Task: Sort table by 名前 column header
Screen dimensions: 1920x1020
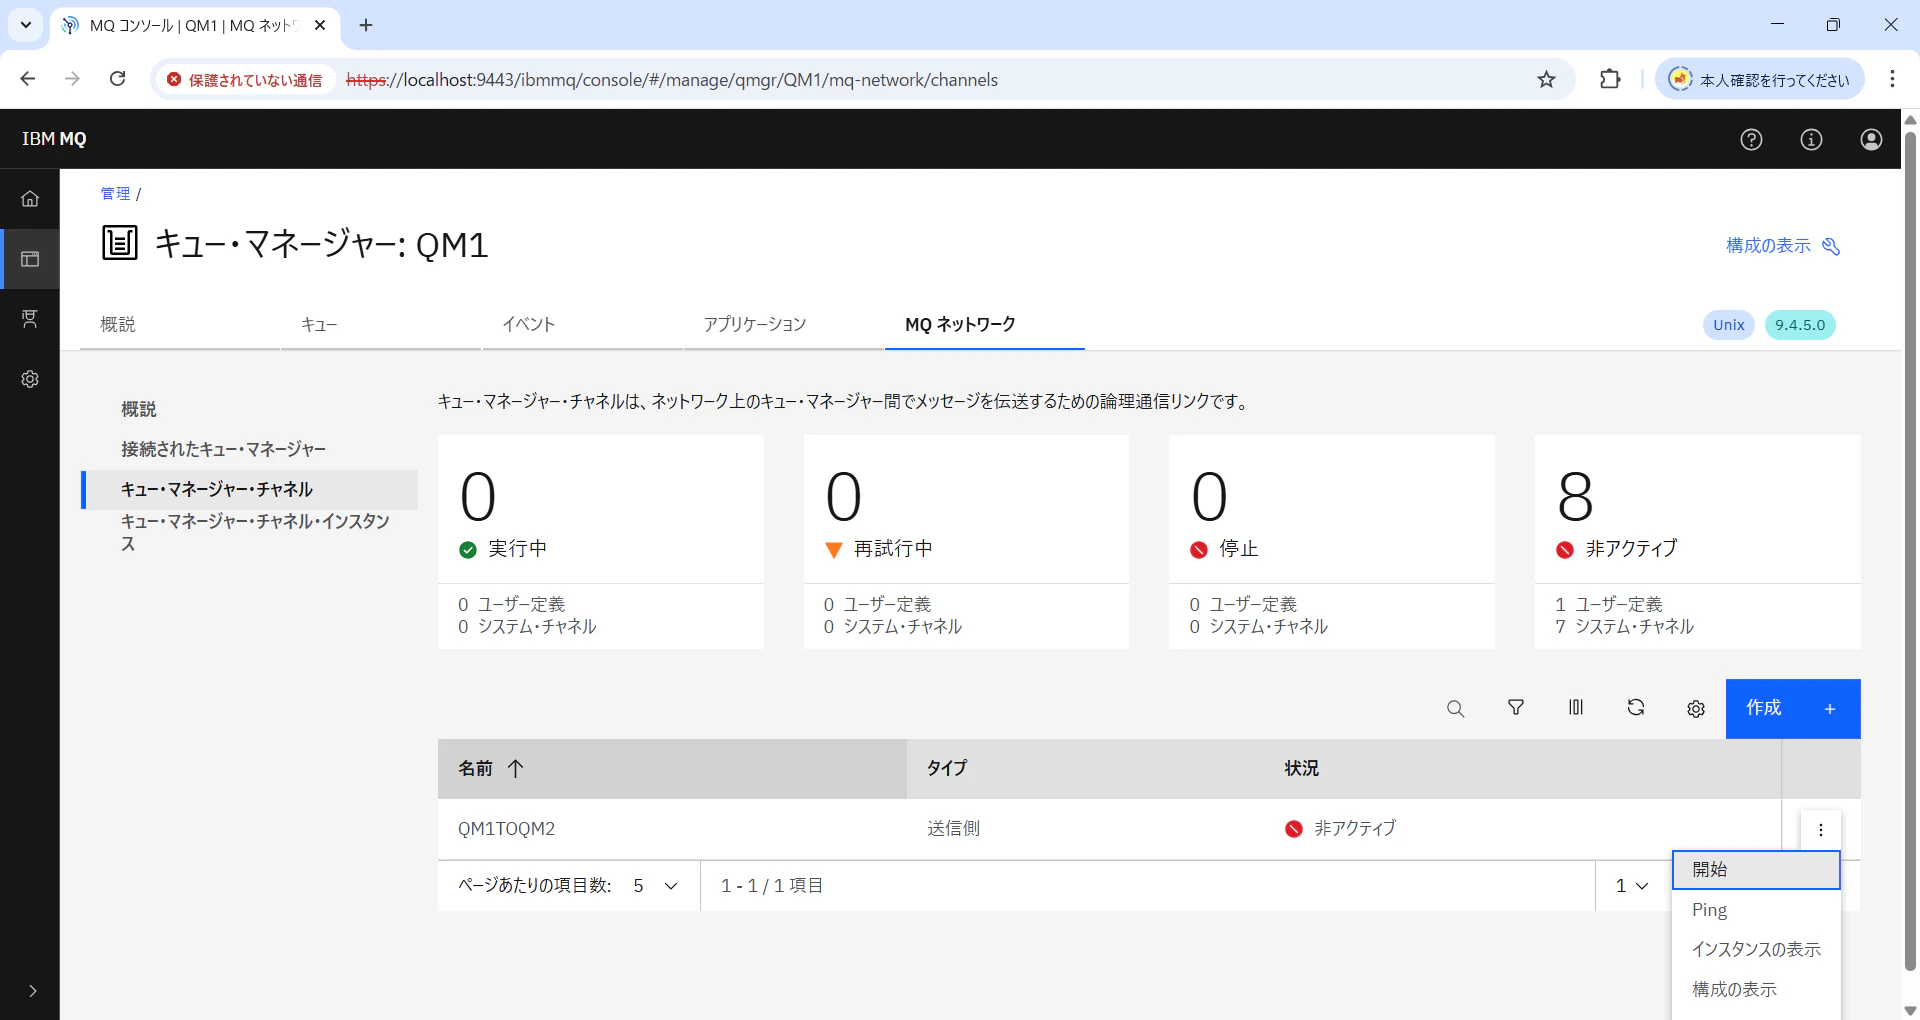Action: [x=672, y=769]
